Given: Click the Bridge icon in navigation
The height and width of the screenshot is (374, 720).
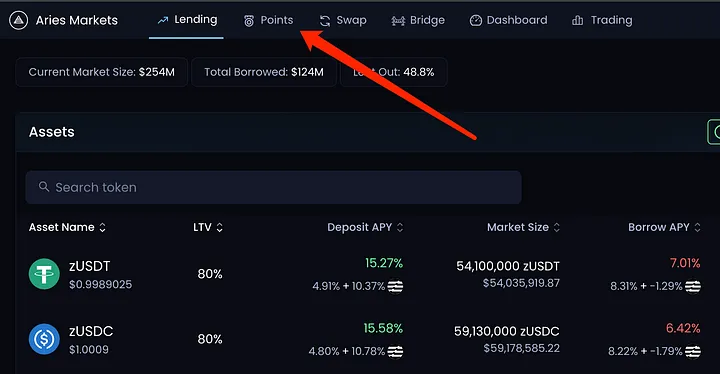Looking at the screenshot, I should [398, 21].
